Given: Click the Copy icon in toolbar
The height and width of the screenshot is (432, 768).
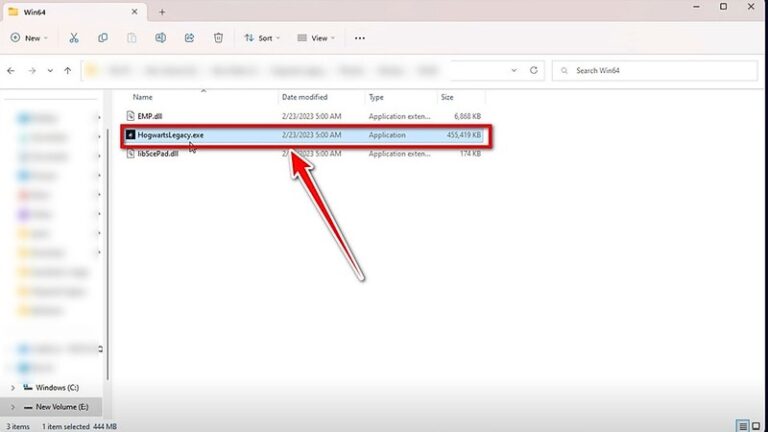Looking at the screenshot, I should pyautogui.click(x=102, y=38).
